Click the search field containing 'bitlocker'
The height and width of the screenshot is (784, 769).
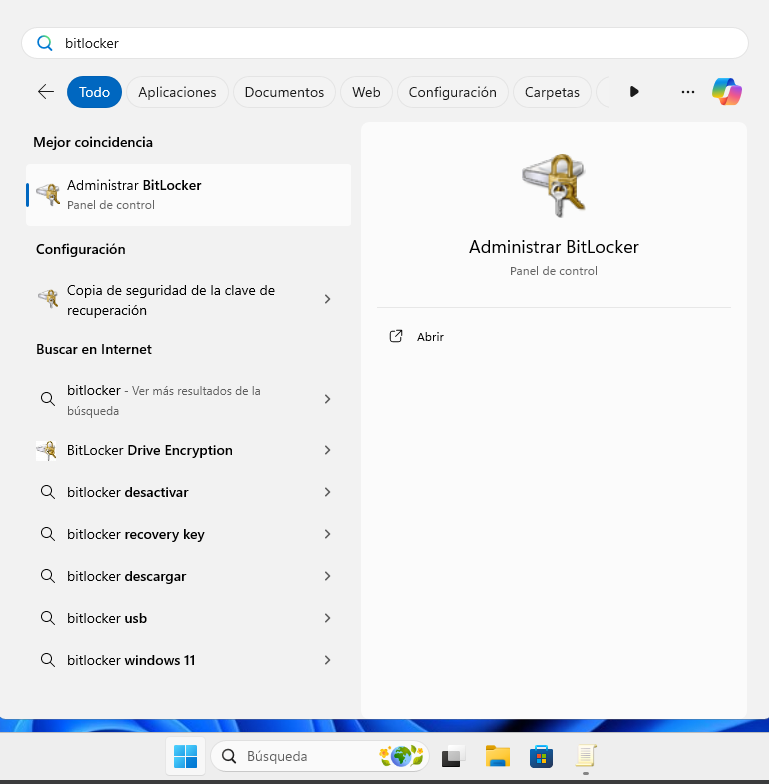pos(384,43)
